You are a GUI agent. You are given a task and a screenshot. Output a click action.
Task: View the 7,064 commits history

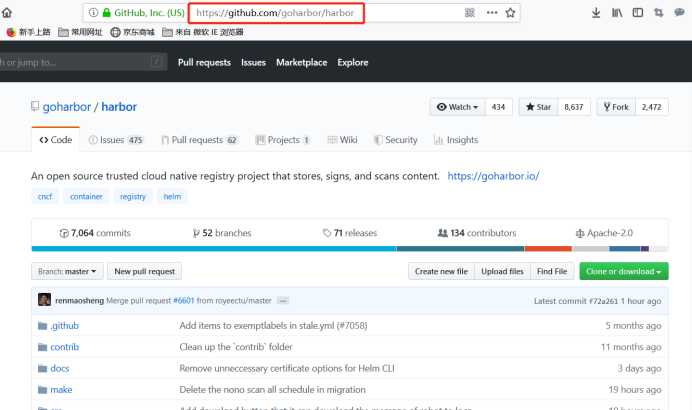pyautogui.click(x=95, y=233)
